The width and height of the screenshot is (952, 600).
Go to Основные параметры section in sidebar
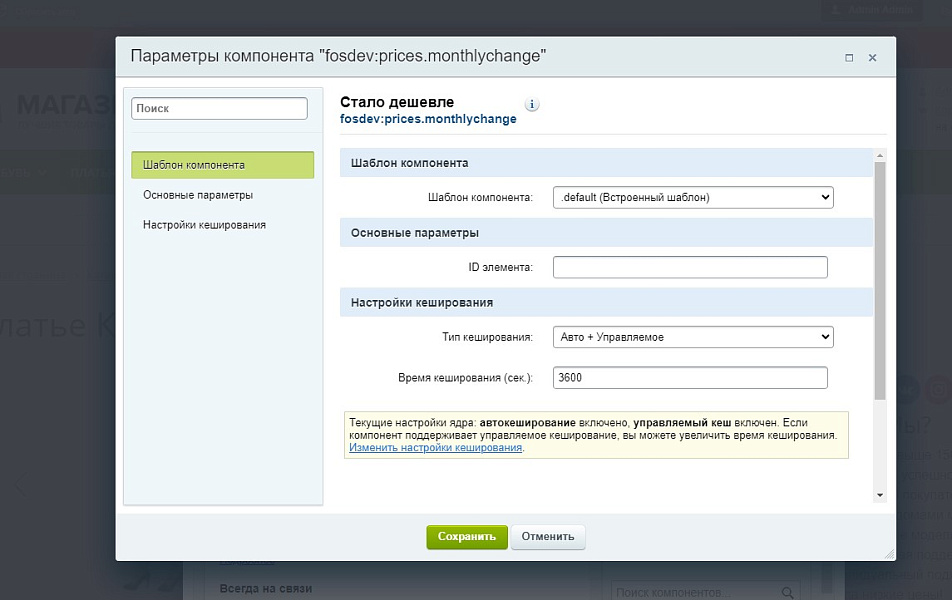[198, 195]
